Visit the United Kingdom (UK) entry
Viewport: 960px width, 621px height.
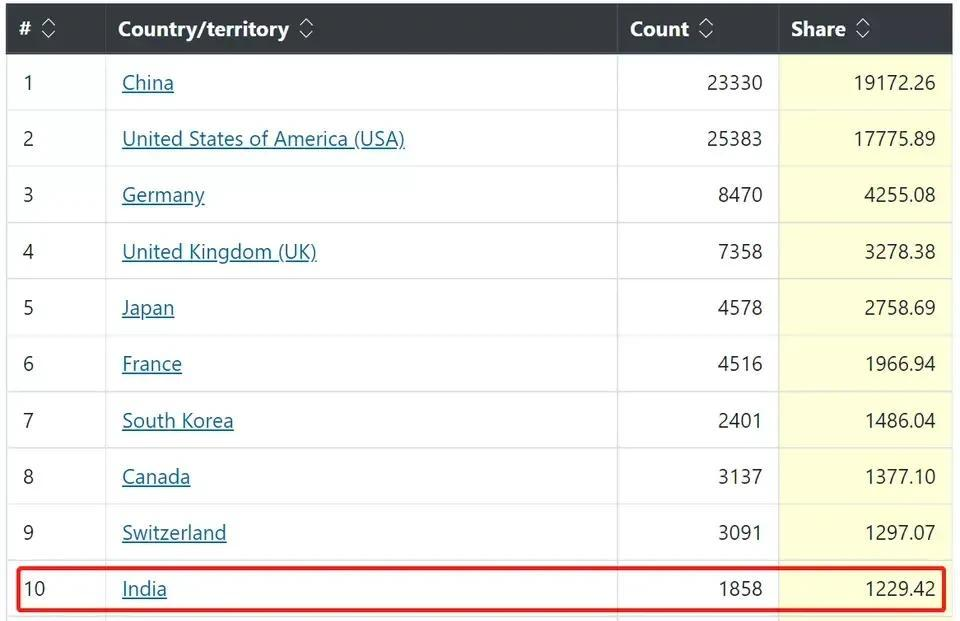tap(219, 252)
